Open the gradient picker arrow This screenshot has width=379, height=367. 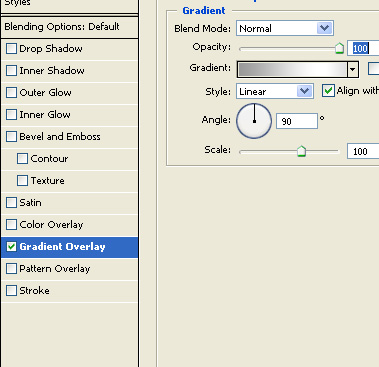[353, 70]
